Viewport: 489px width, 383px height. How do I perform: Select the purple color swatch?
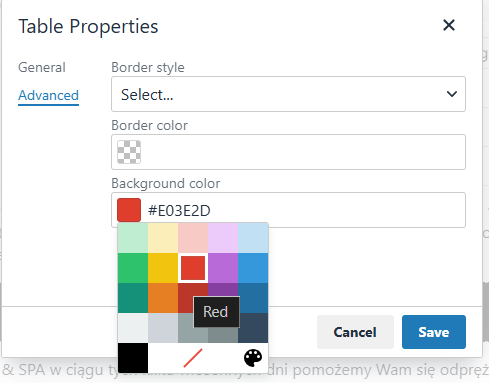[x=223, y=268]
